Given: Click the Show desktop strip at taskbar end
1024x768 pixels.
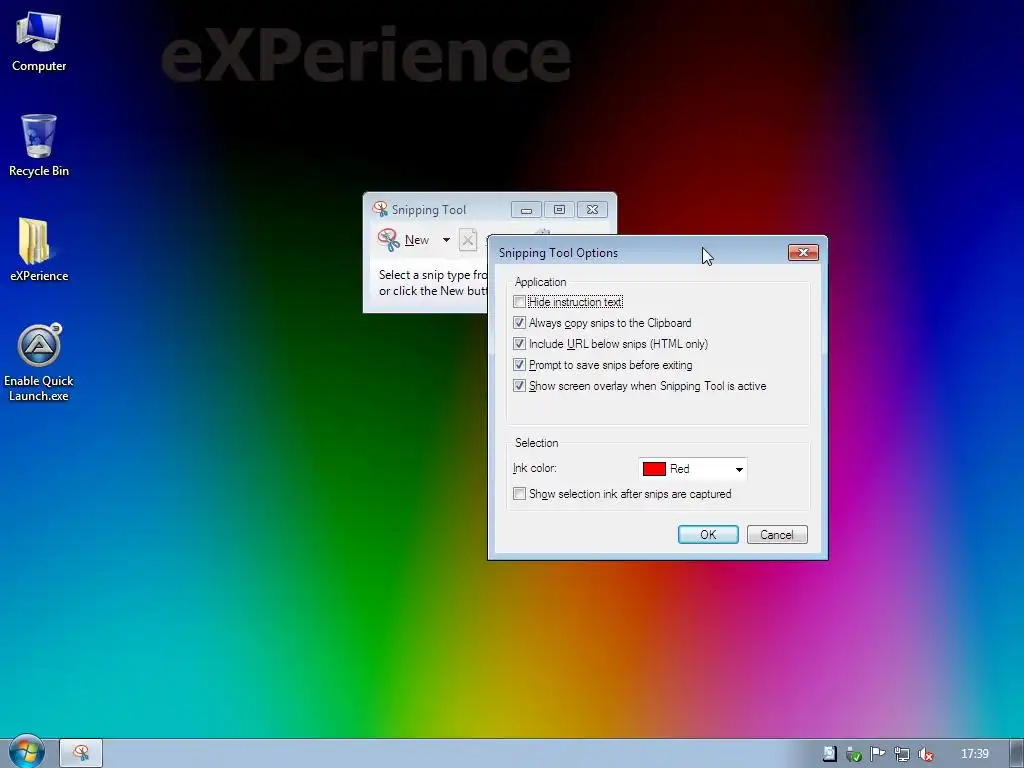Looking at the screenshot, I should [1017, 753].
